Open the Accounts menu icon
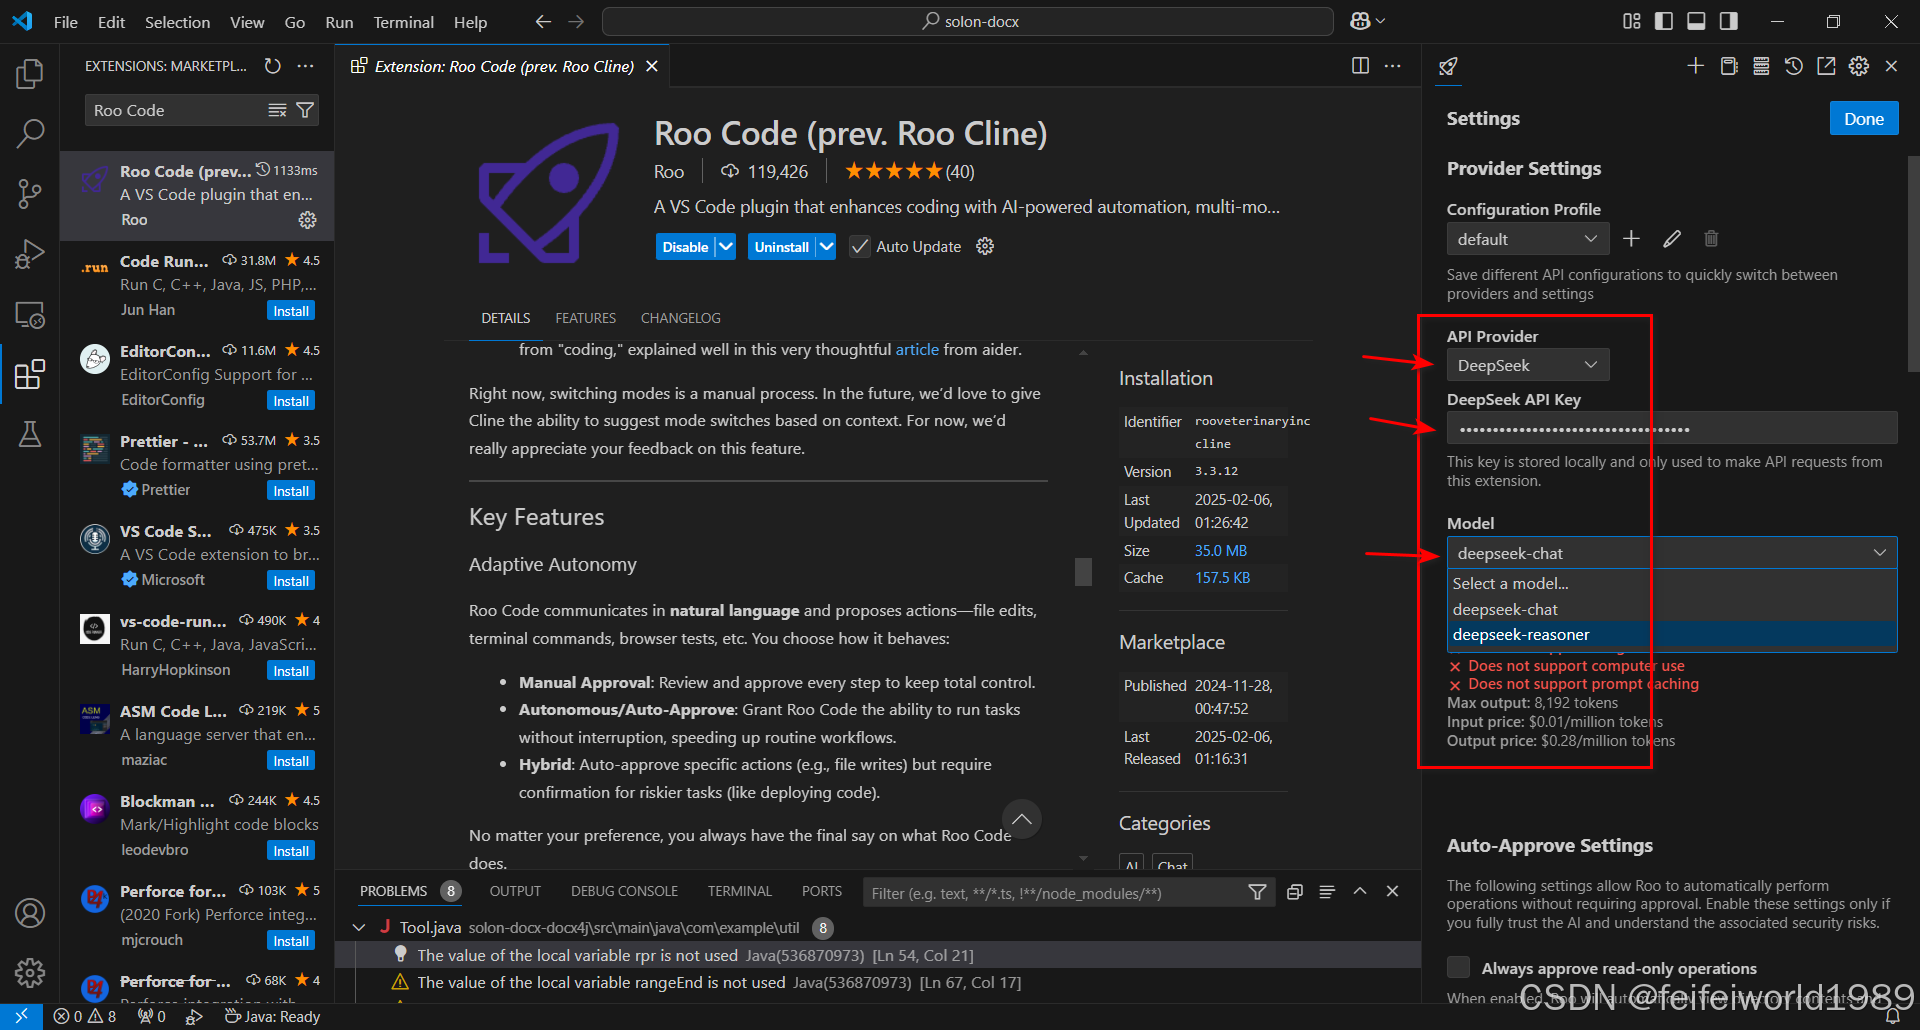The image size is (1920, 1030). [x=30, y=913]
